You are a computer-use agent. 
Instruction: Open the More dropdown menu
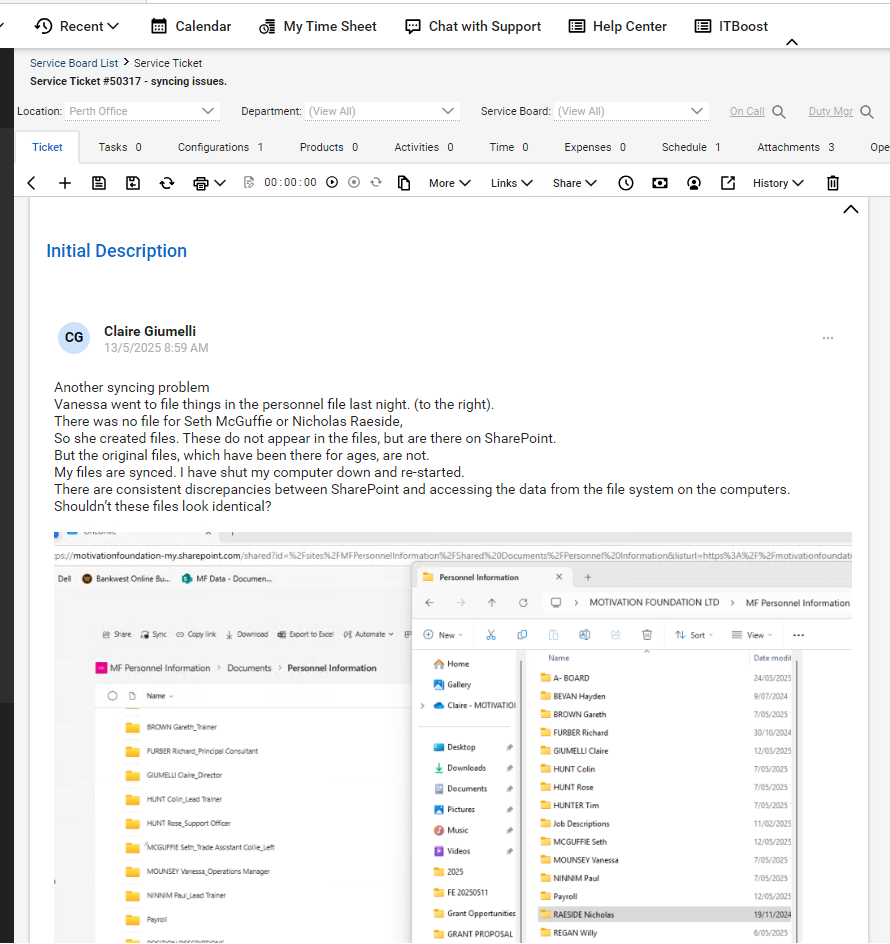click(x=449, y=183)
